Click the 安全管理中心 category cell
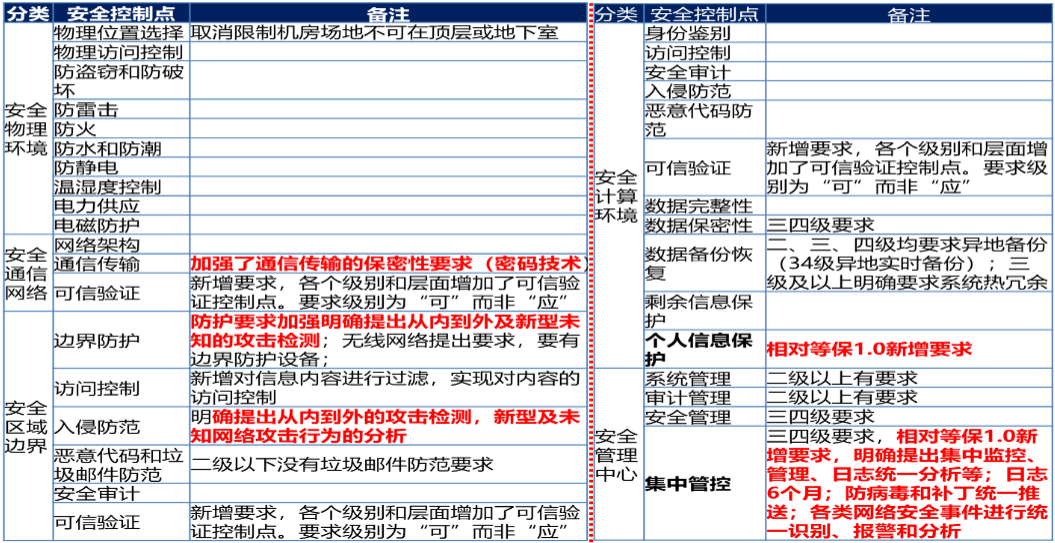1055x543 pixels. [618, 455]
